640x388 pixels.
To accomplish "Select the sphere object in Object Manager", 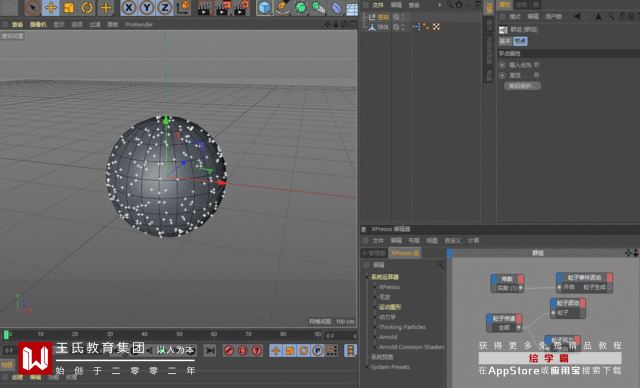I will point(382,27).
